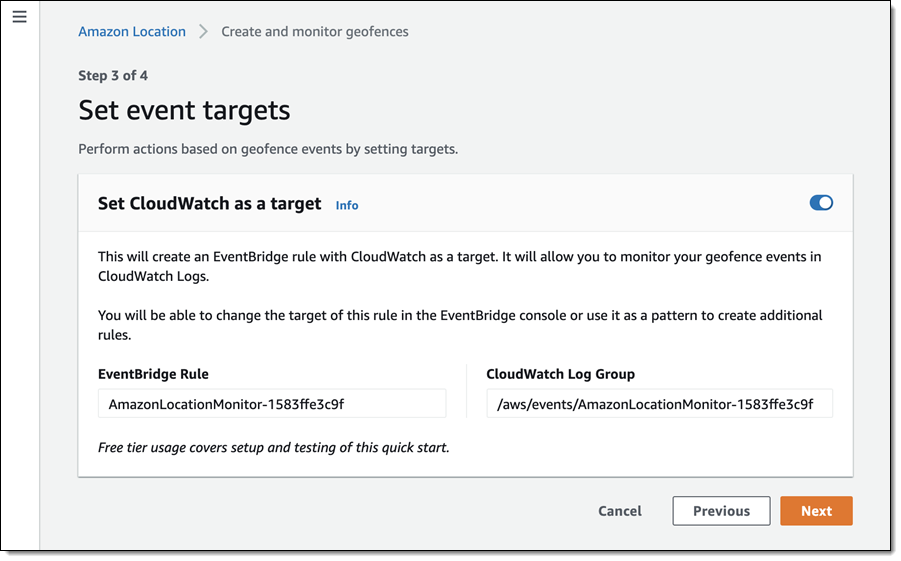Proceed with the orange Next button

[816, 511]
